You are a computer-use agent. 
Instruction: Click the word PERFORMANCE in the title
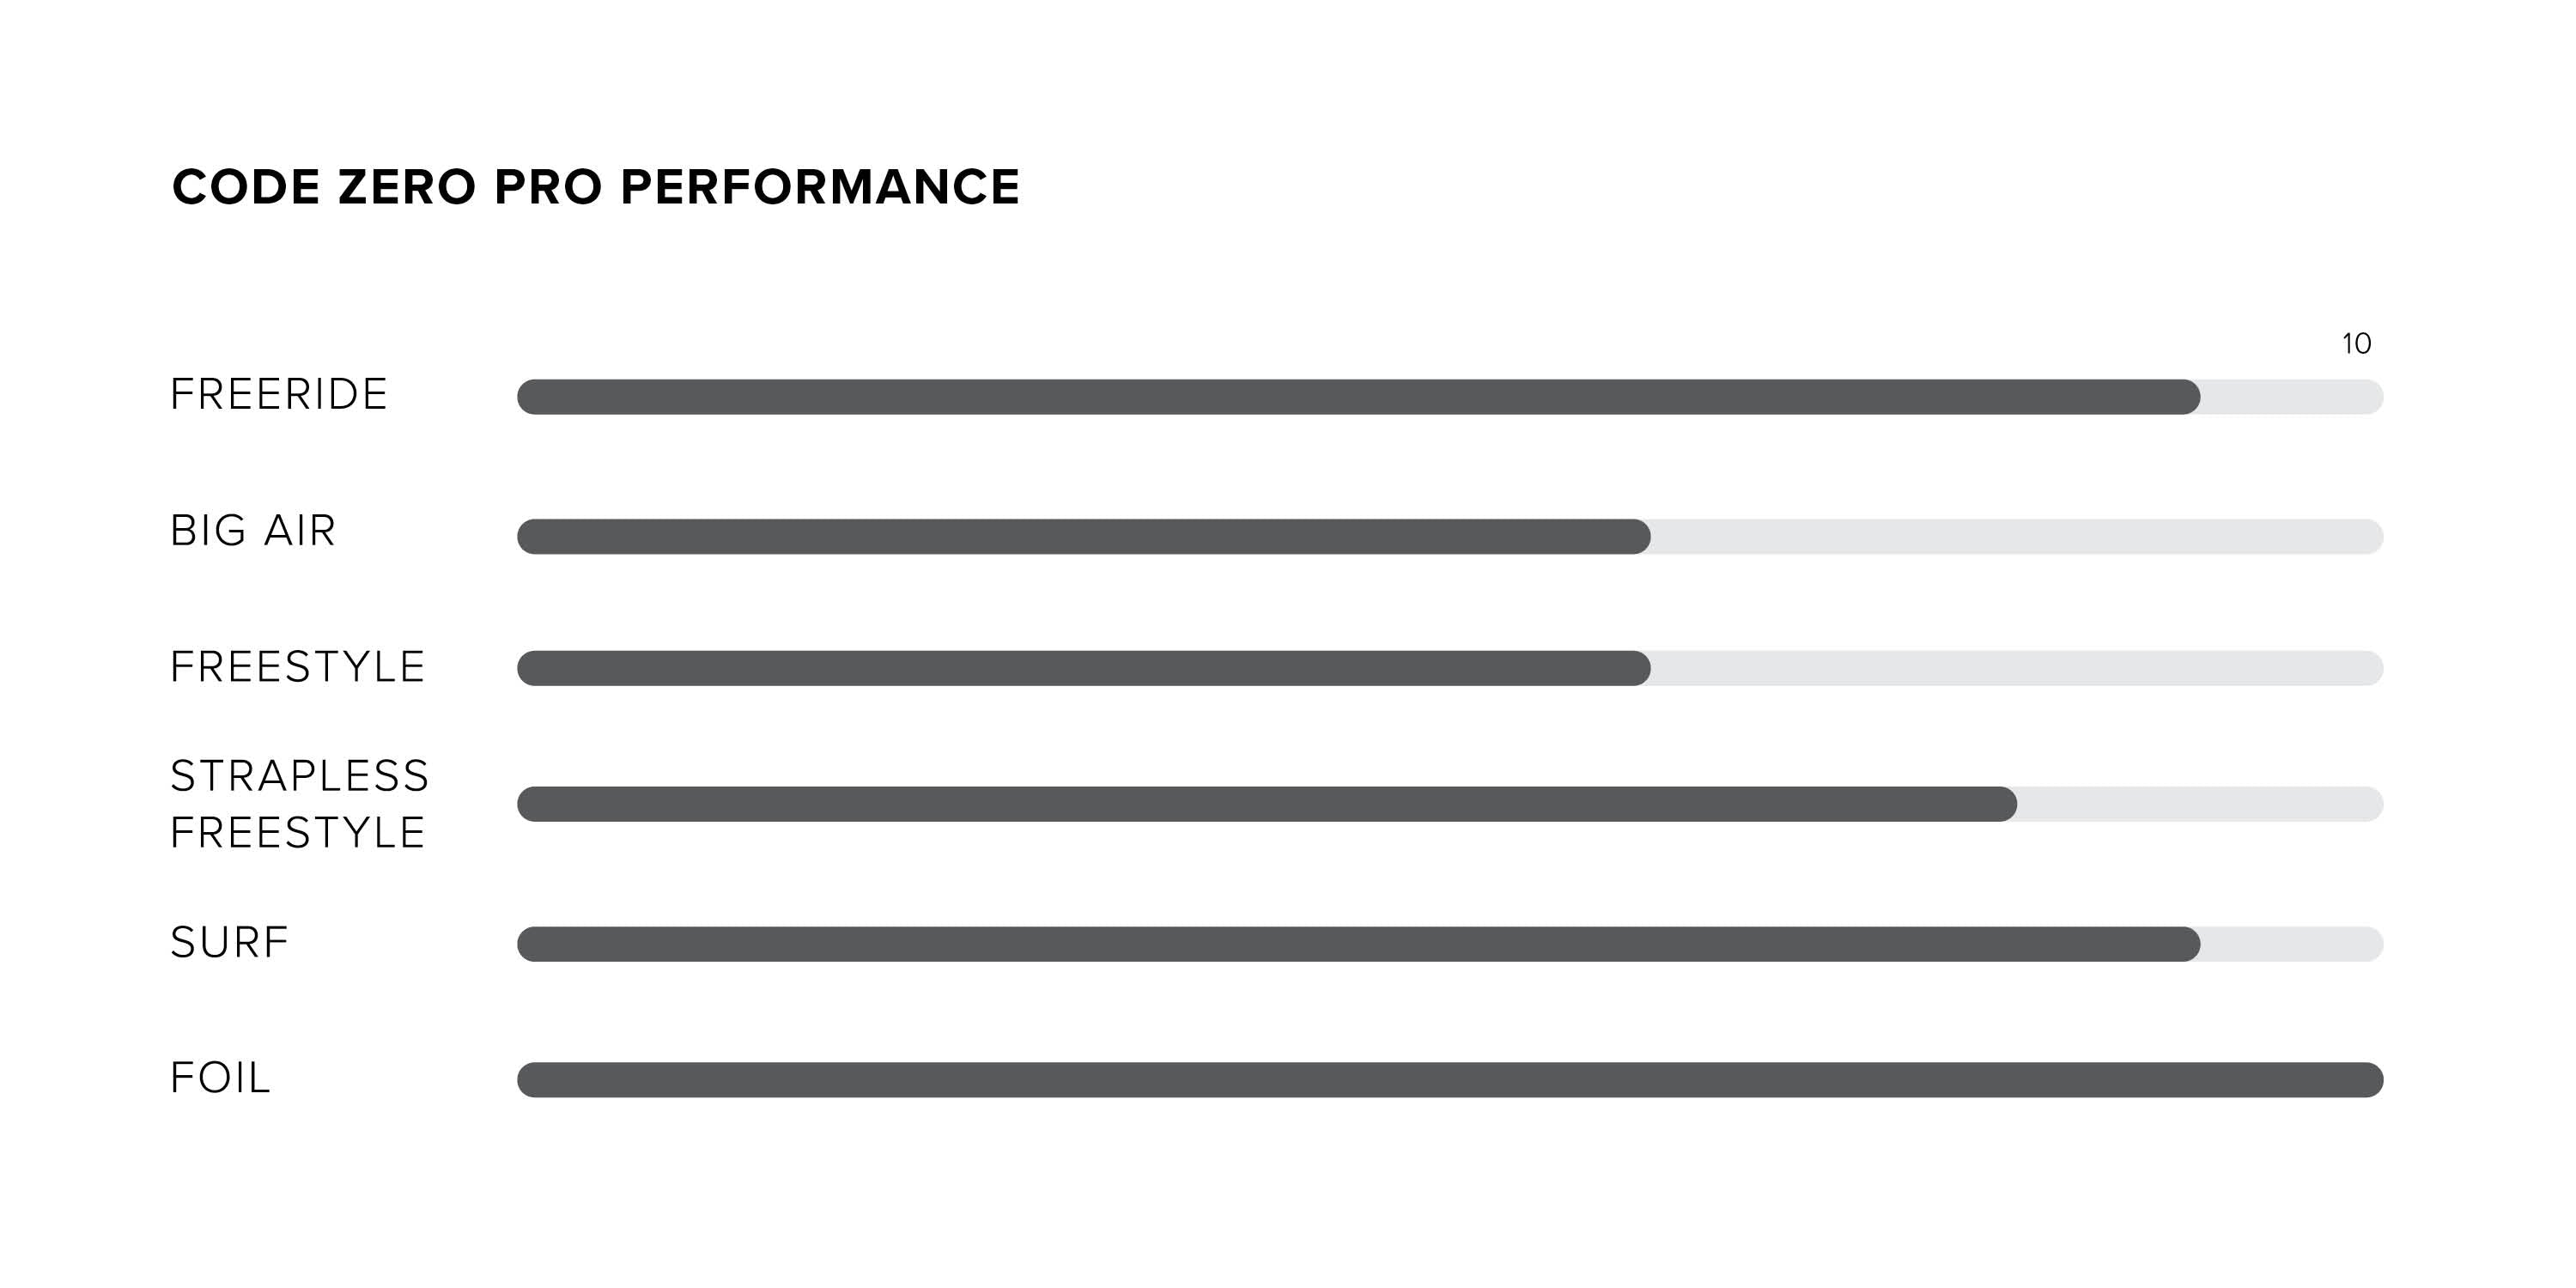[x=820, y=187]
